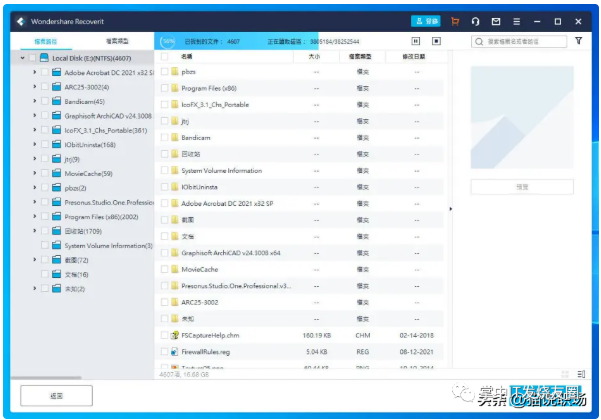Toggle the select-all checkbox in list header

pos(164,57)
